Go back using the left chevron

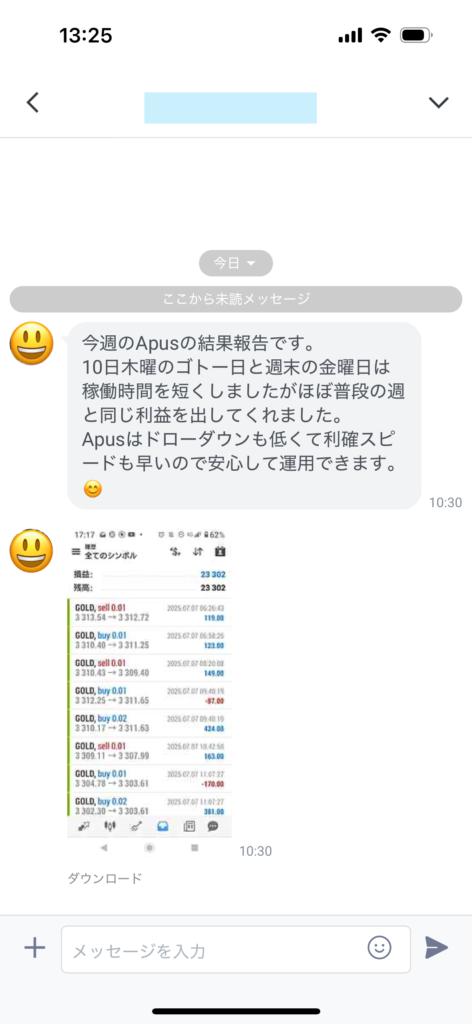33,103
